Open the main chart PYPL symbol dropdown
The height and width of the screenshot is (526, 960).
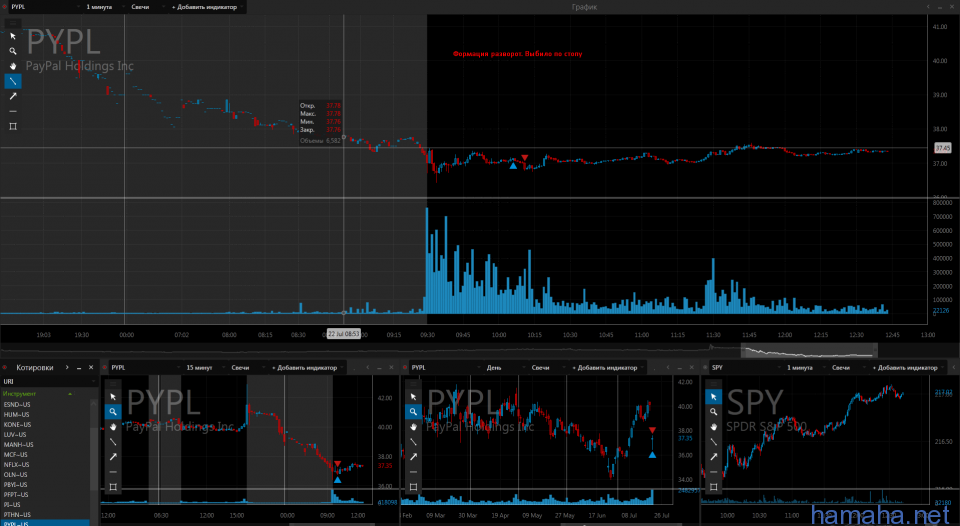44,7
